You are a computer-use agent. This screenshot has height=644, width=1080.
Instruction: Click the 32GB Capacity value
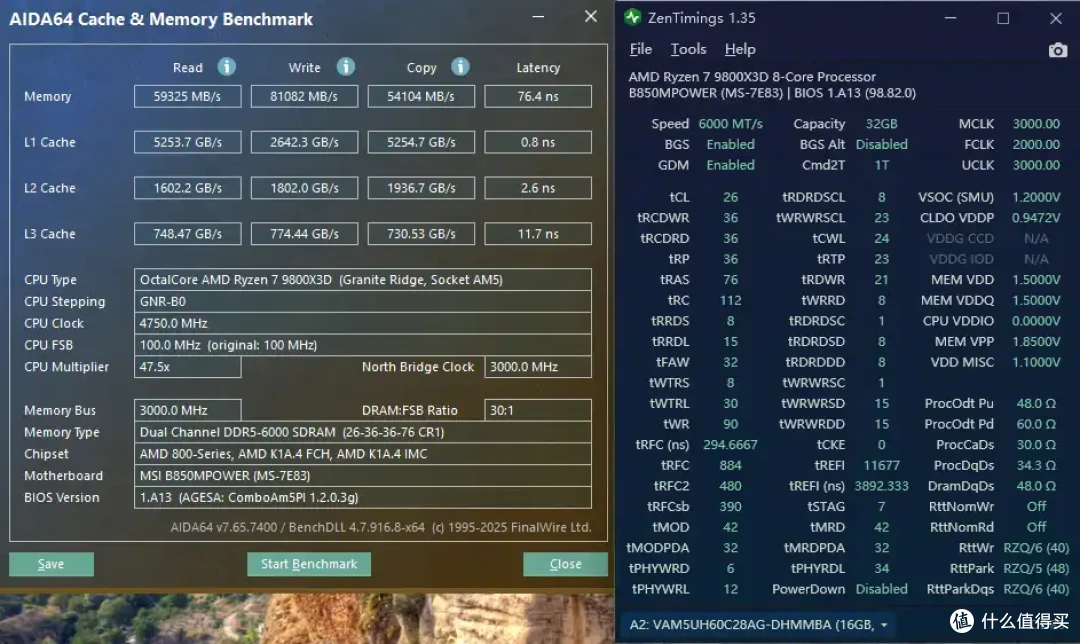pos(882,124)
